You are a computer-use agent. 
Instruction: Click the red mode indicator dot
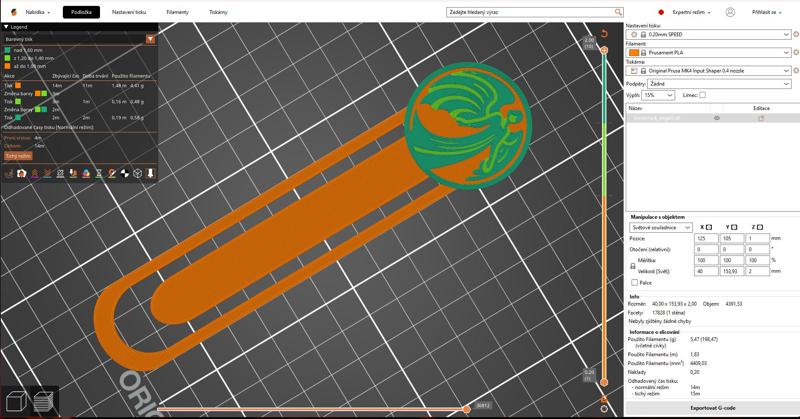661,12
